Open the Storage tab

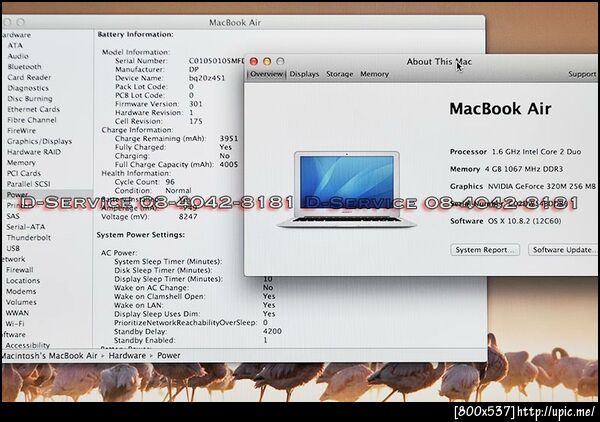click(x=339, y=74)
